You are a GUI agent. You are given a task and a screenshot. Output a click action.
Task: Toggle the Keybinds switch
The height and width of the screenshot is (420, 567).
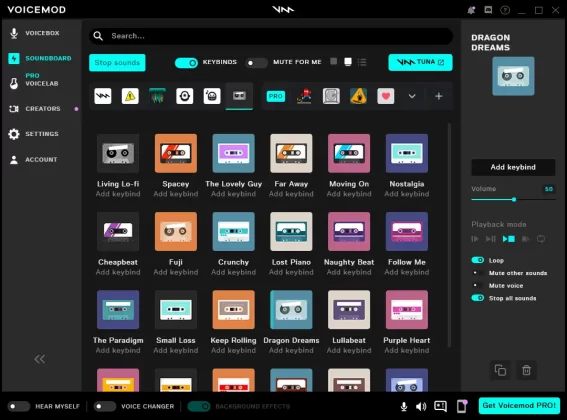point(186,63)
